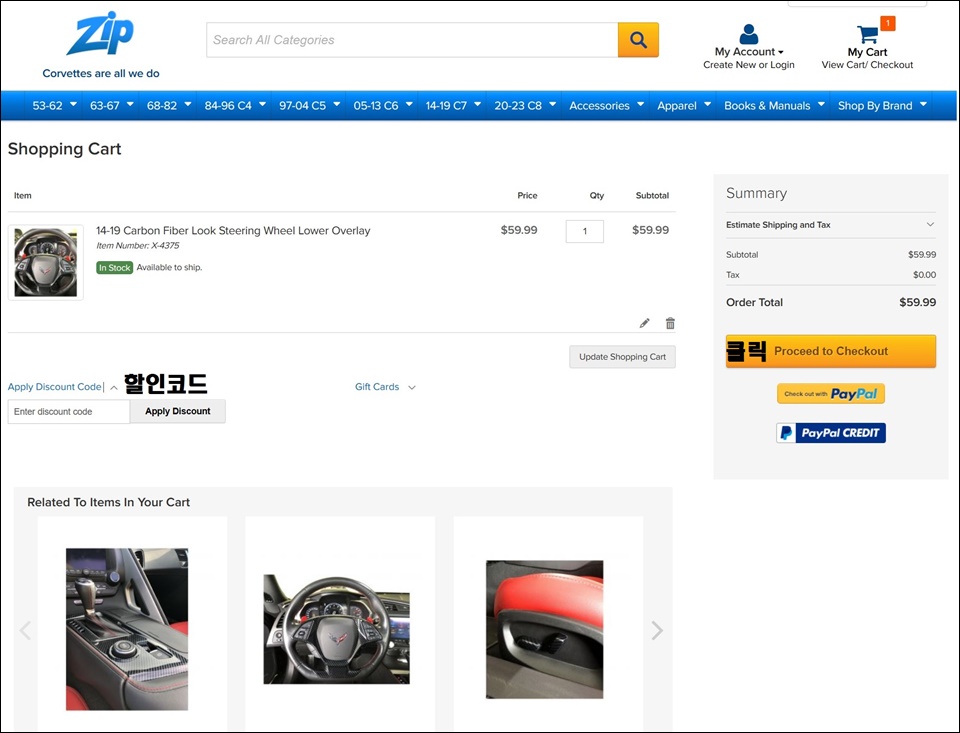Open the 68-82 menu
Screen dimensions: 960x733
168,105
